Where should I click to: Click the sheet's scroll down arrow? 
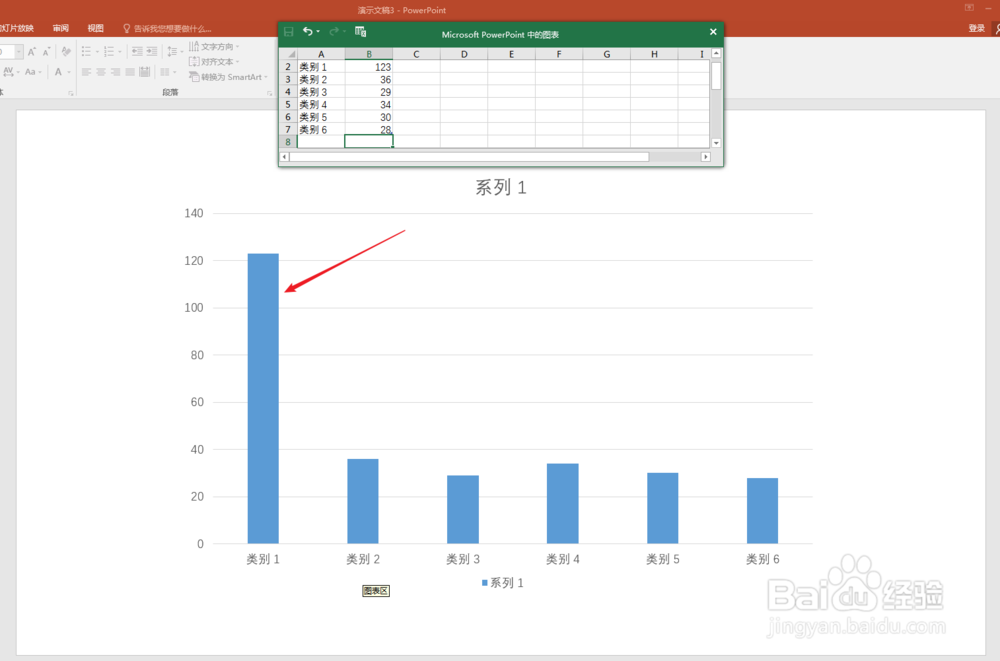[x=716, y=143]
